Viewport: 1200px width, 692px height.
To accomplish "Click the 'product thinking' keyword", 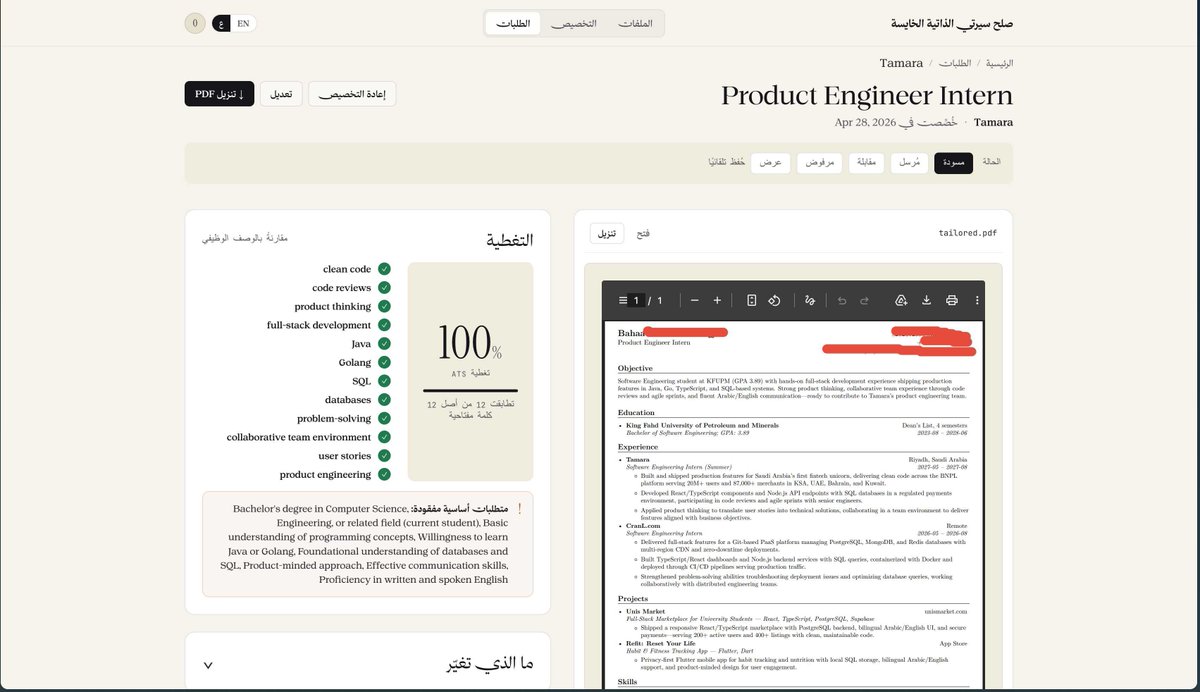I will [332, 307].
